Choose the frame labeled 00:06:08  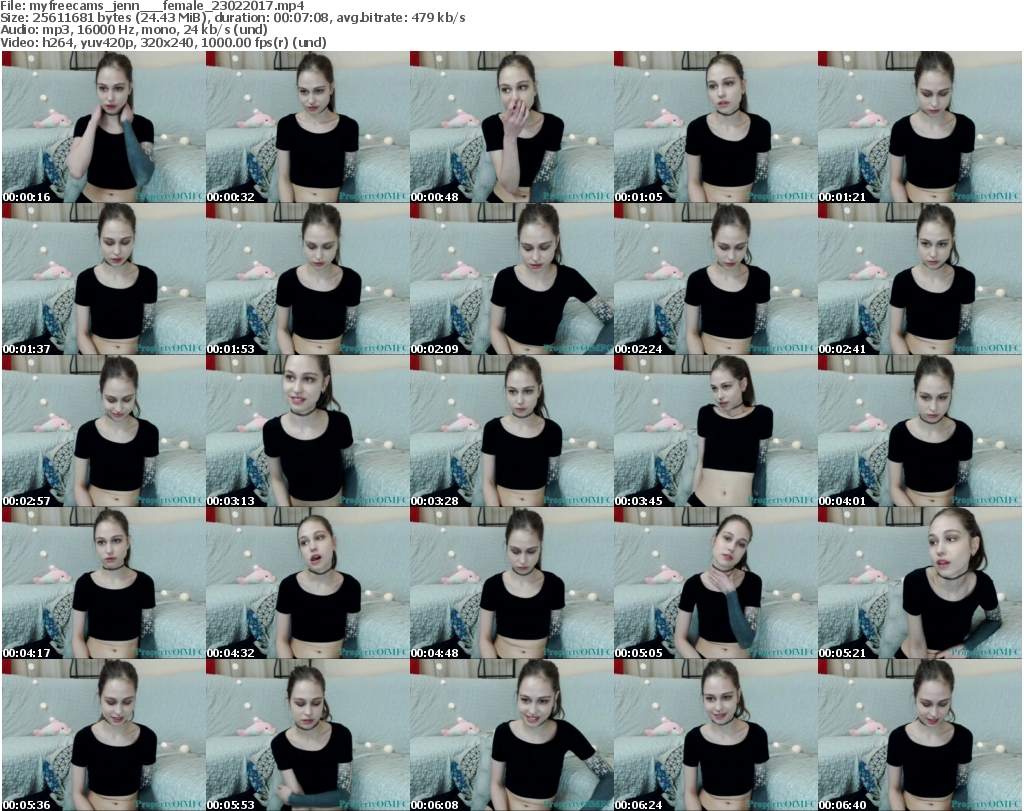point(511,735)
